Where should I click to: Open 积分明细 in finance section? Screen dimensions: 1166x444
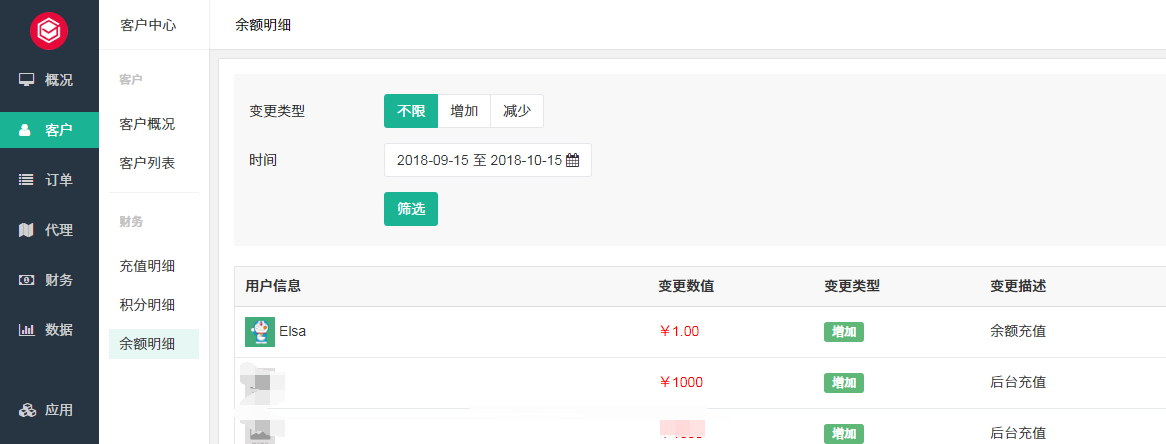pyautogui.click(x=147, y=305)
